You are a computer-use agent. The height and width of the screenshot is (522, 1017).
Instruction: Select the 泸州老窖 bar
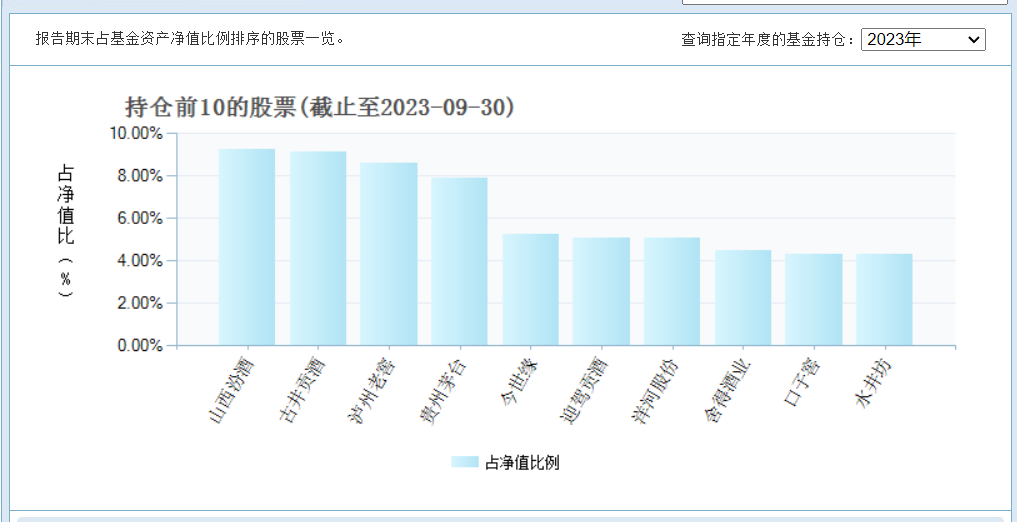(x=388, y=254)
